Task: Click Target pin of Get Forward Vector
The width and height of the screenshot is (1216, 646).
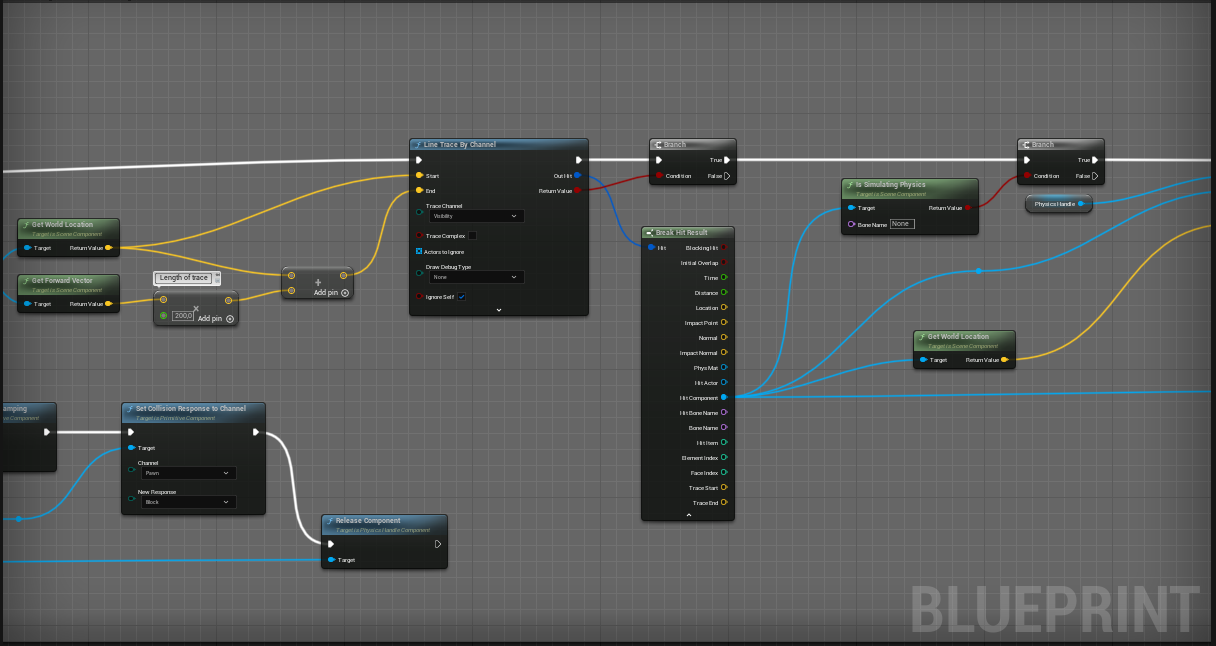Action: [x=27, y=303]
